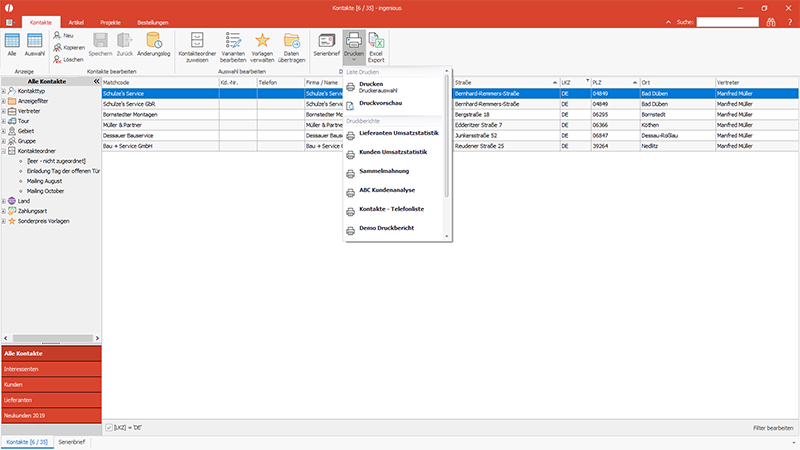Select Mailing August folder
The width and height of the screenshot is (800, 450).
tap(44, 181)
